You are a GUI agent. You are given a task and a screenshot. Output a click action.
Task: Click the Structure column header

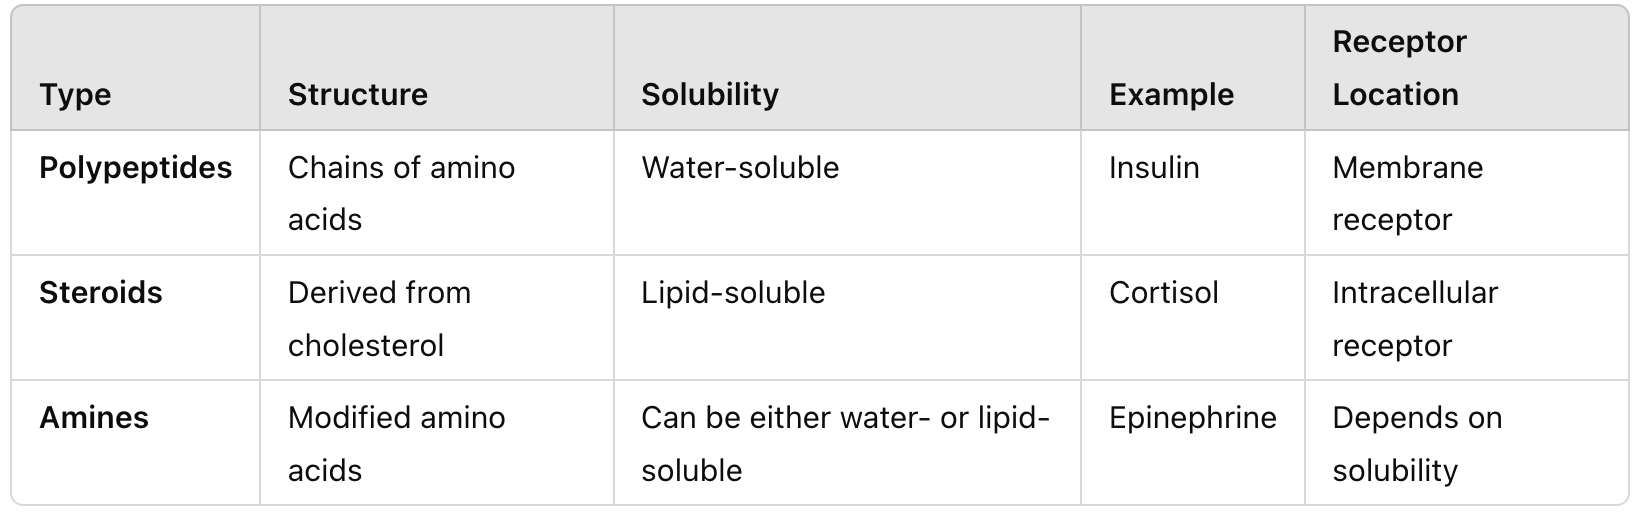tap(358, 95)
